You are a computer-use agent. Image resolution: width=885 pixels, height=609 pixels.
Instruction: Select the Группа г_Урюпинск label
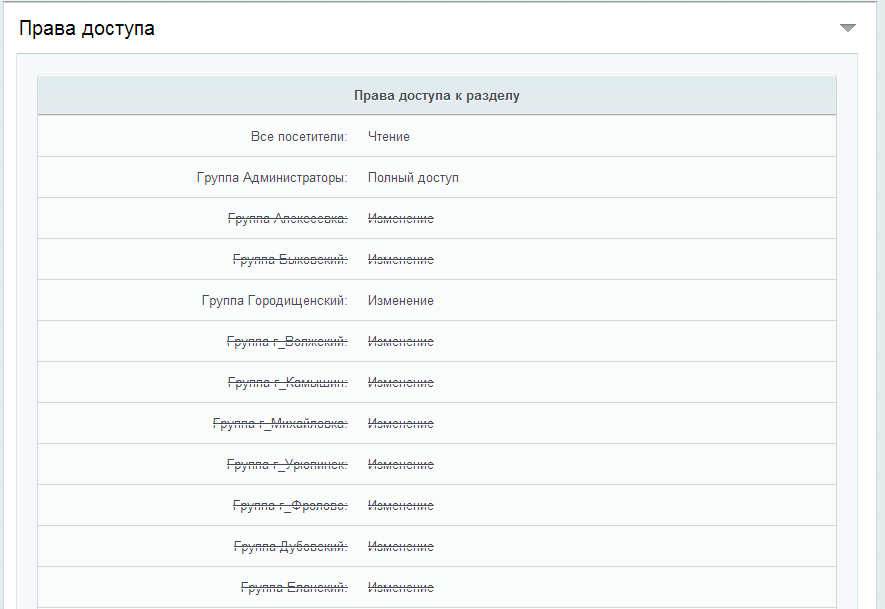click(287, 465)
